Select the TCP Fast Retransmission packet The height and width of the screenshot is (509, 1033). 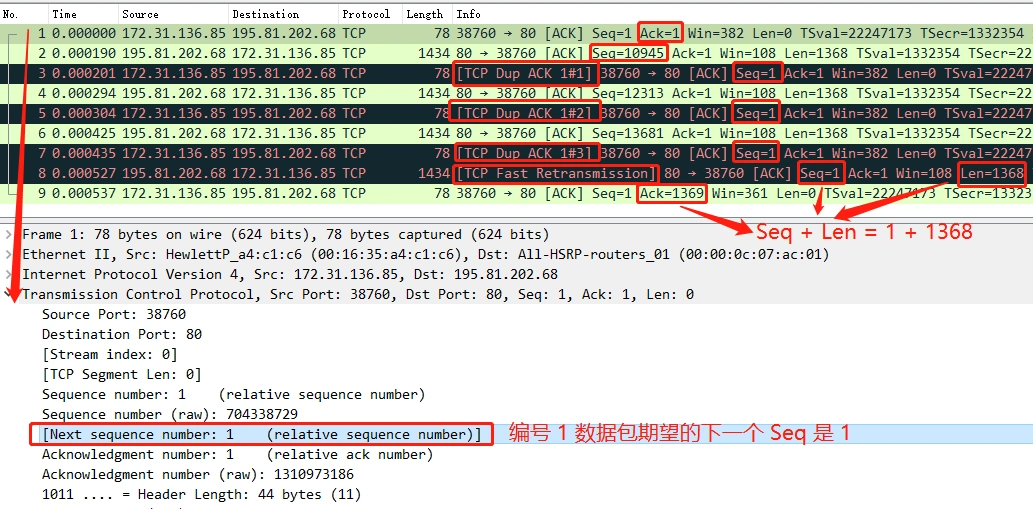pyautogui.click(x=516, y=174)
